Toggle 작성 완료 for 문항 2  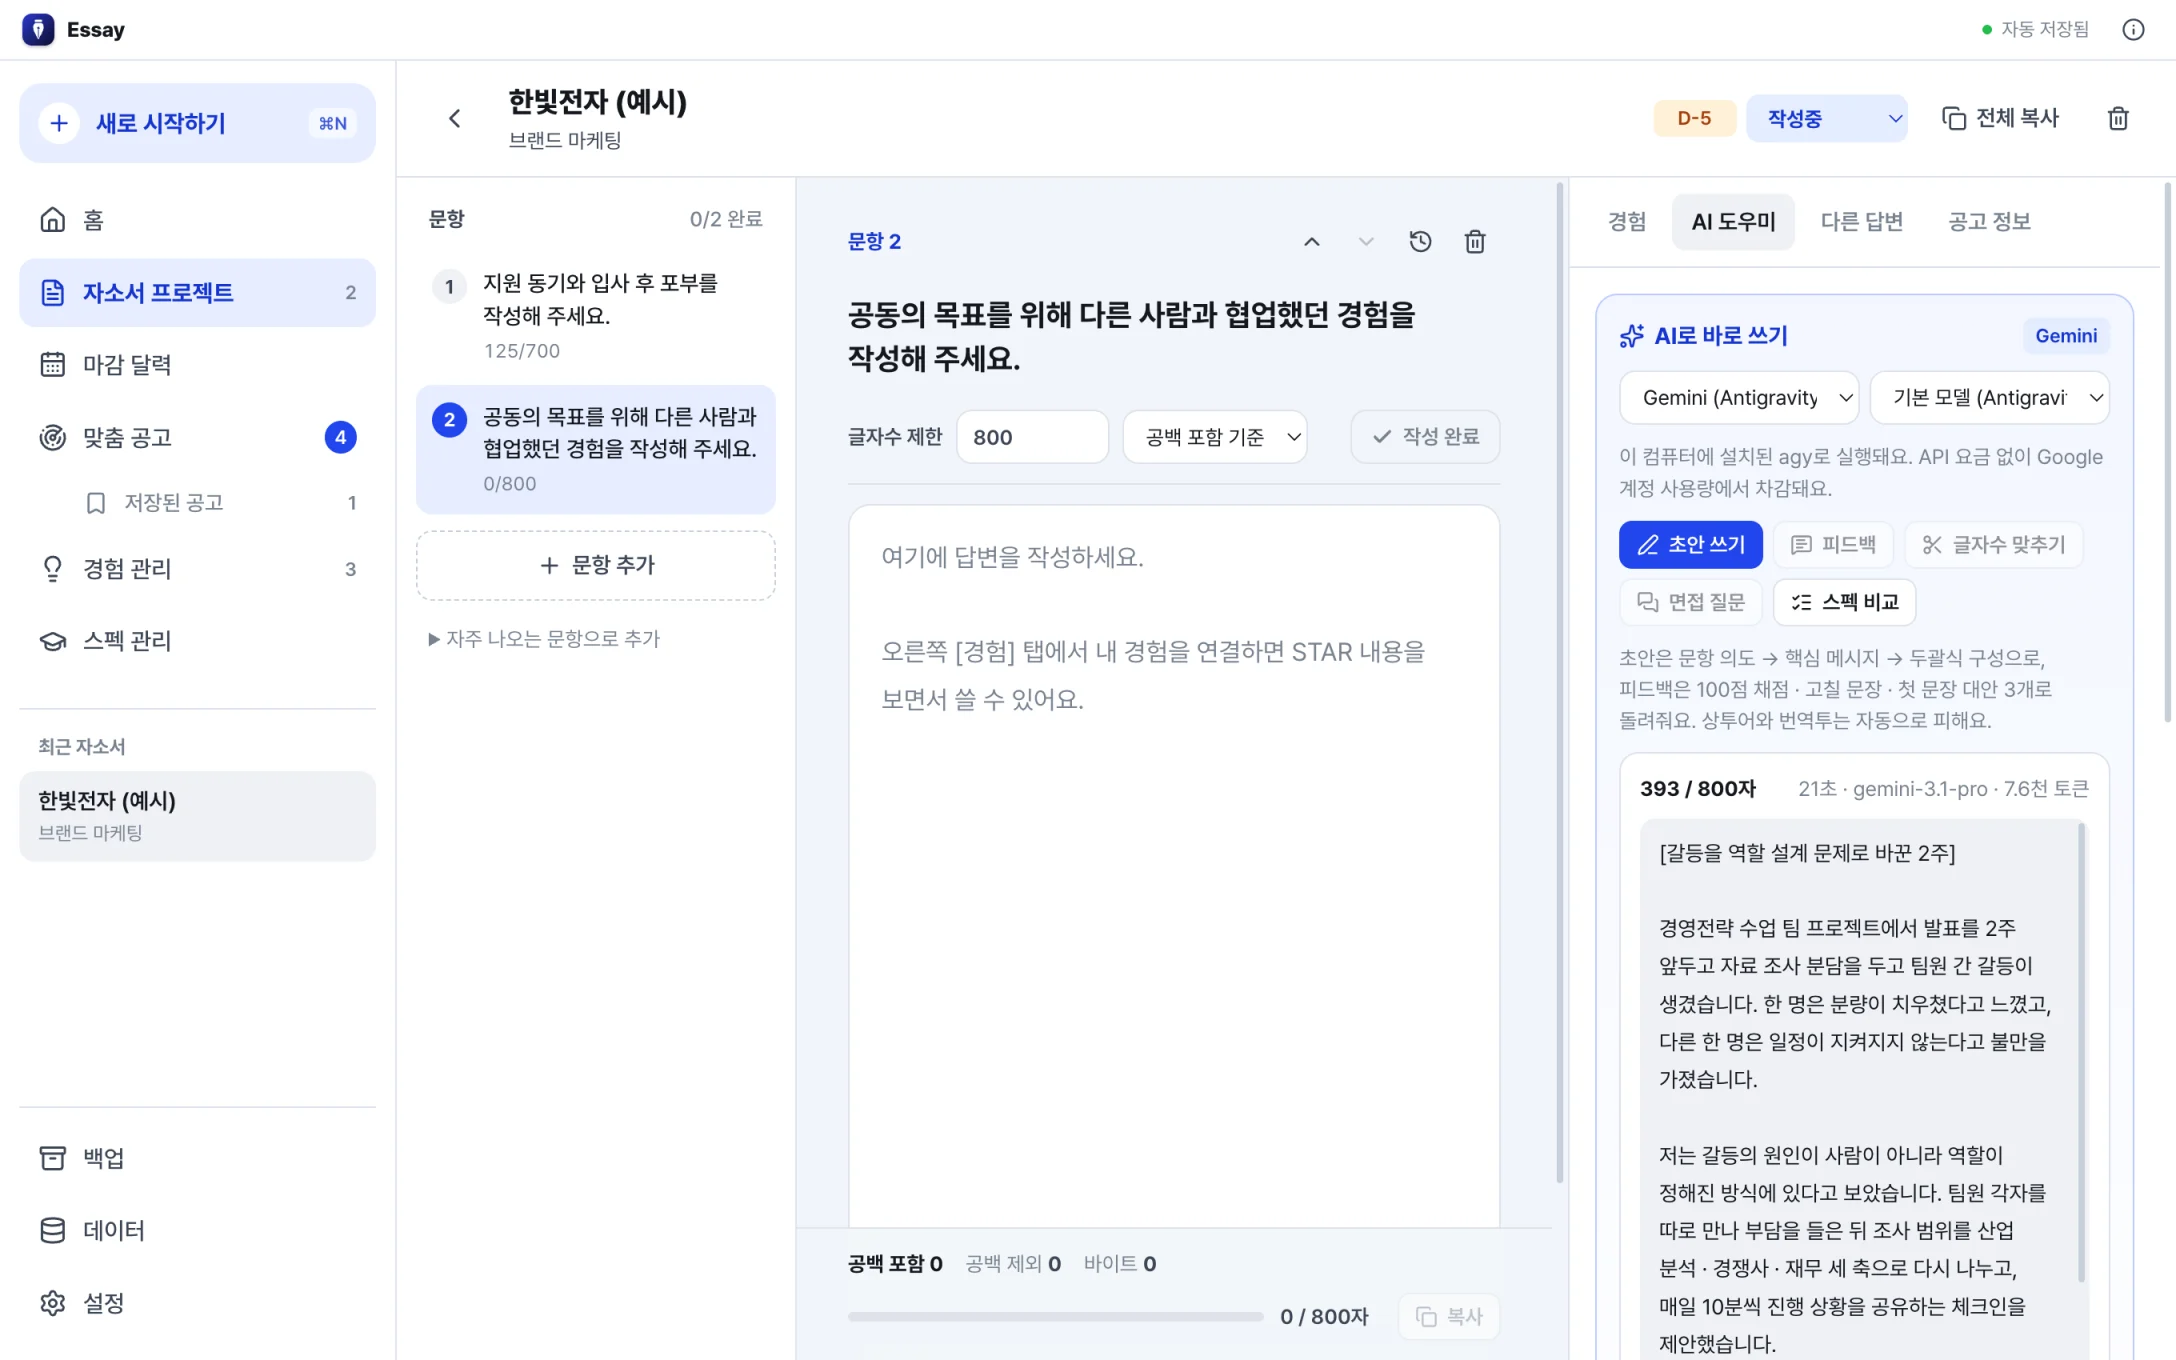coord(1425,437)
